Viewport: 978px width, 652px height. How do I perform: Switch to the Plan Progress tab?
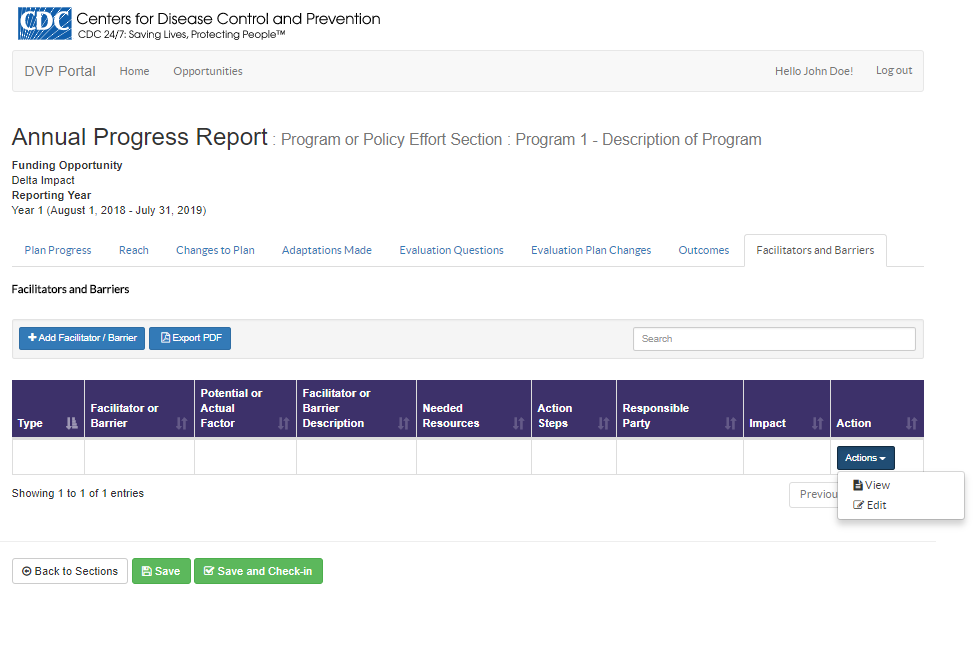click(58, 250)
